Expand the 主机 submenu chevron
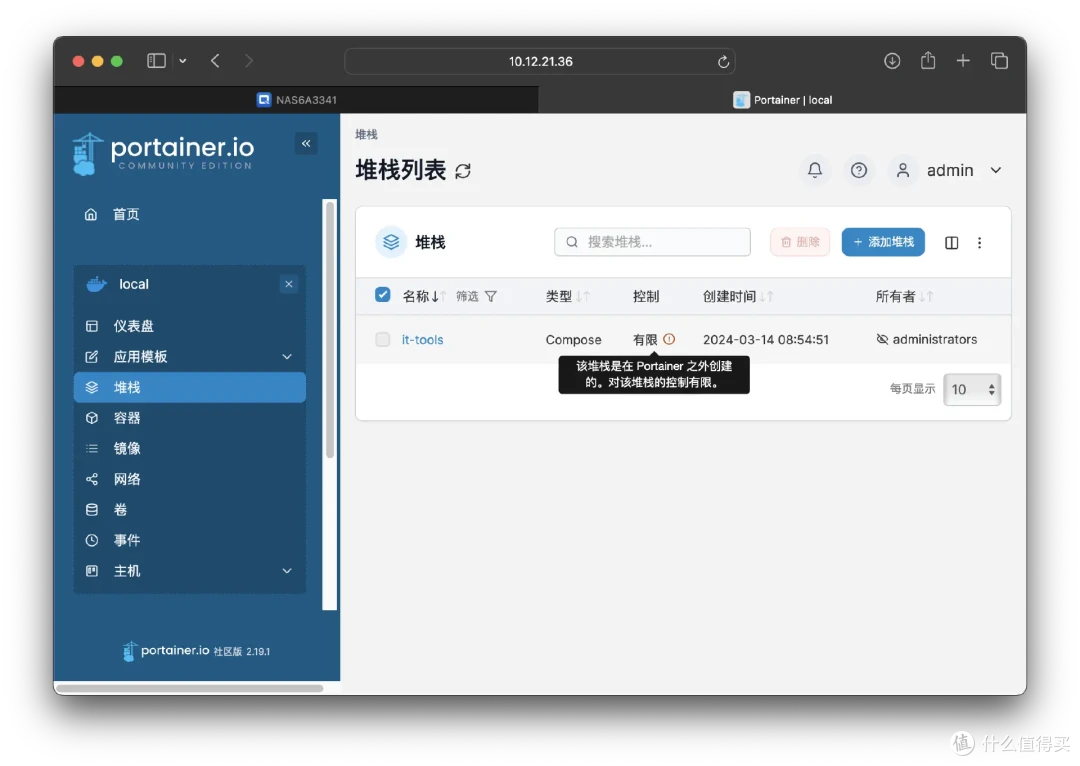This screenshot has width=1080, height=766. [287, 571]
